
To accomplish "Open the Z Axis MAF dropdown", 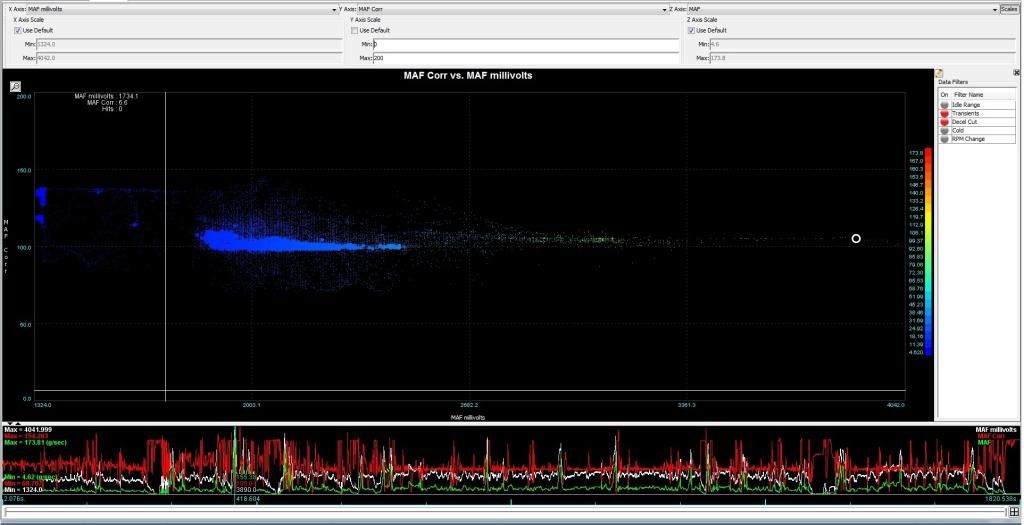I will 993,9.
